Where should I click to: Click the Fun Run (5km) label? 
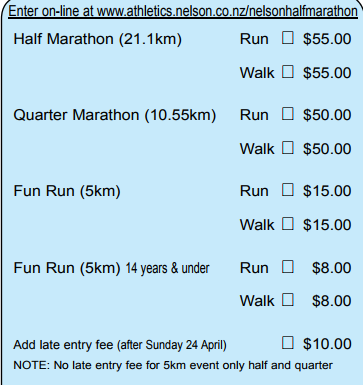[x=67, y=191]
